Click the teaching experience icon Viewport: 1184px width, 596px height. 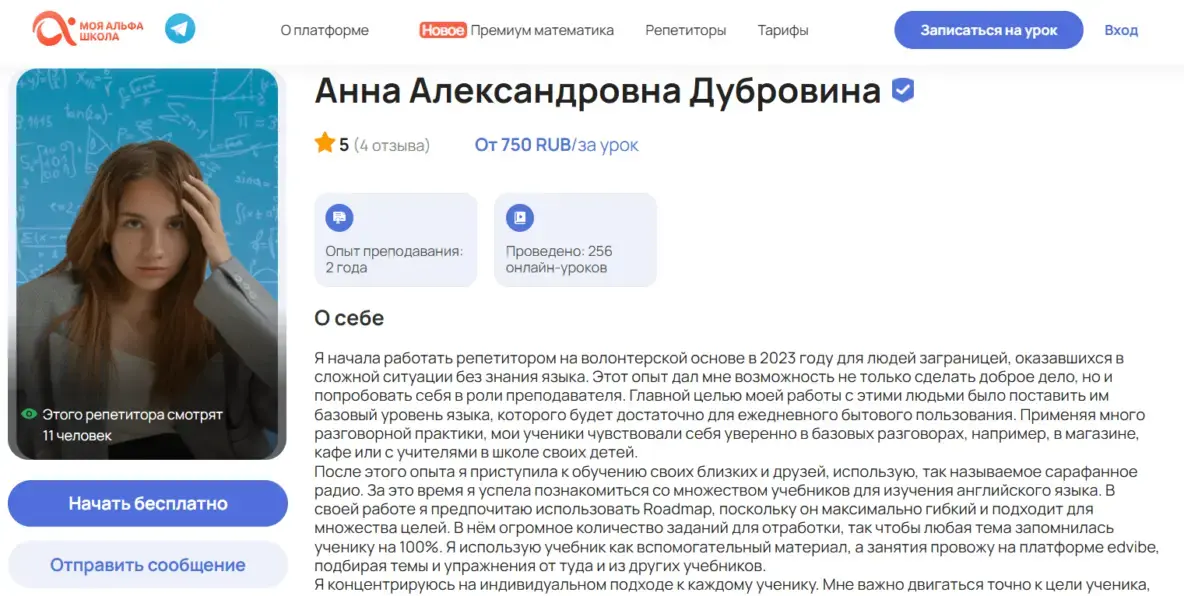tap(339, 217)
